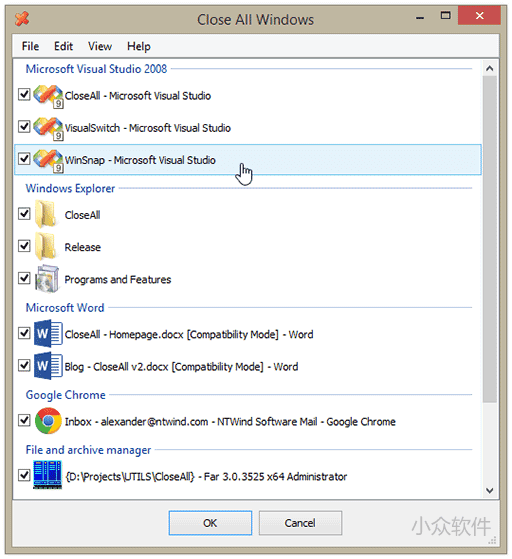The image size is (512, 559).
Task: Click the resize grip in the bottom corner
Action: 493,541
